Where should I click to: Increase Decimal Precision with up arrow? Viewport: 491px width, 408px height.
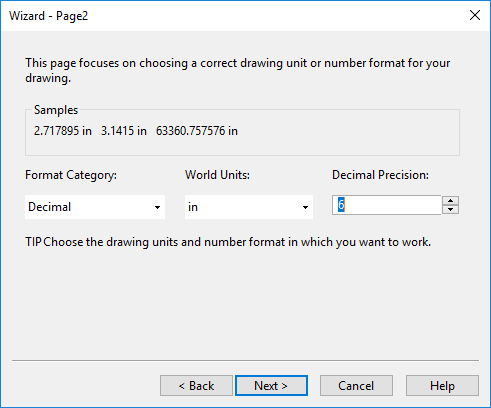tap(451, 201)
